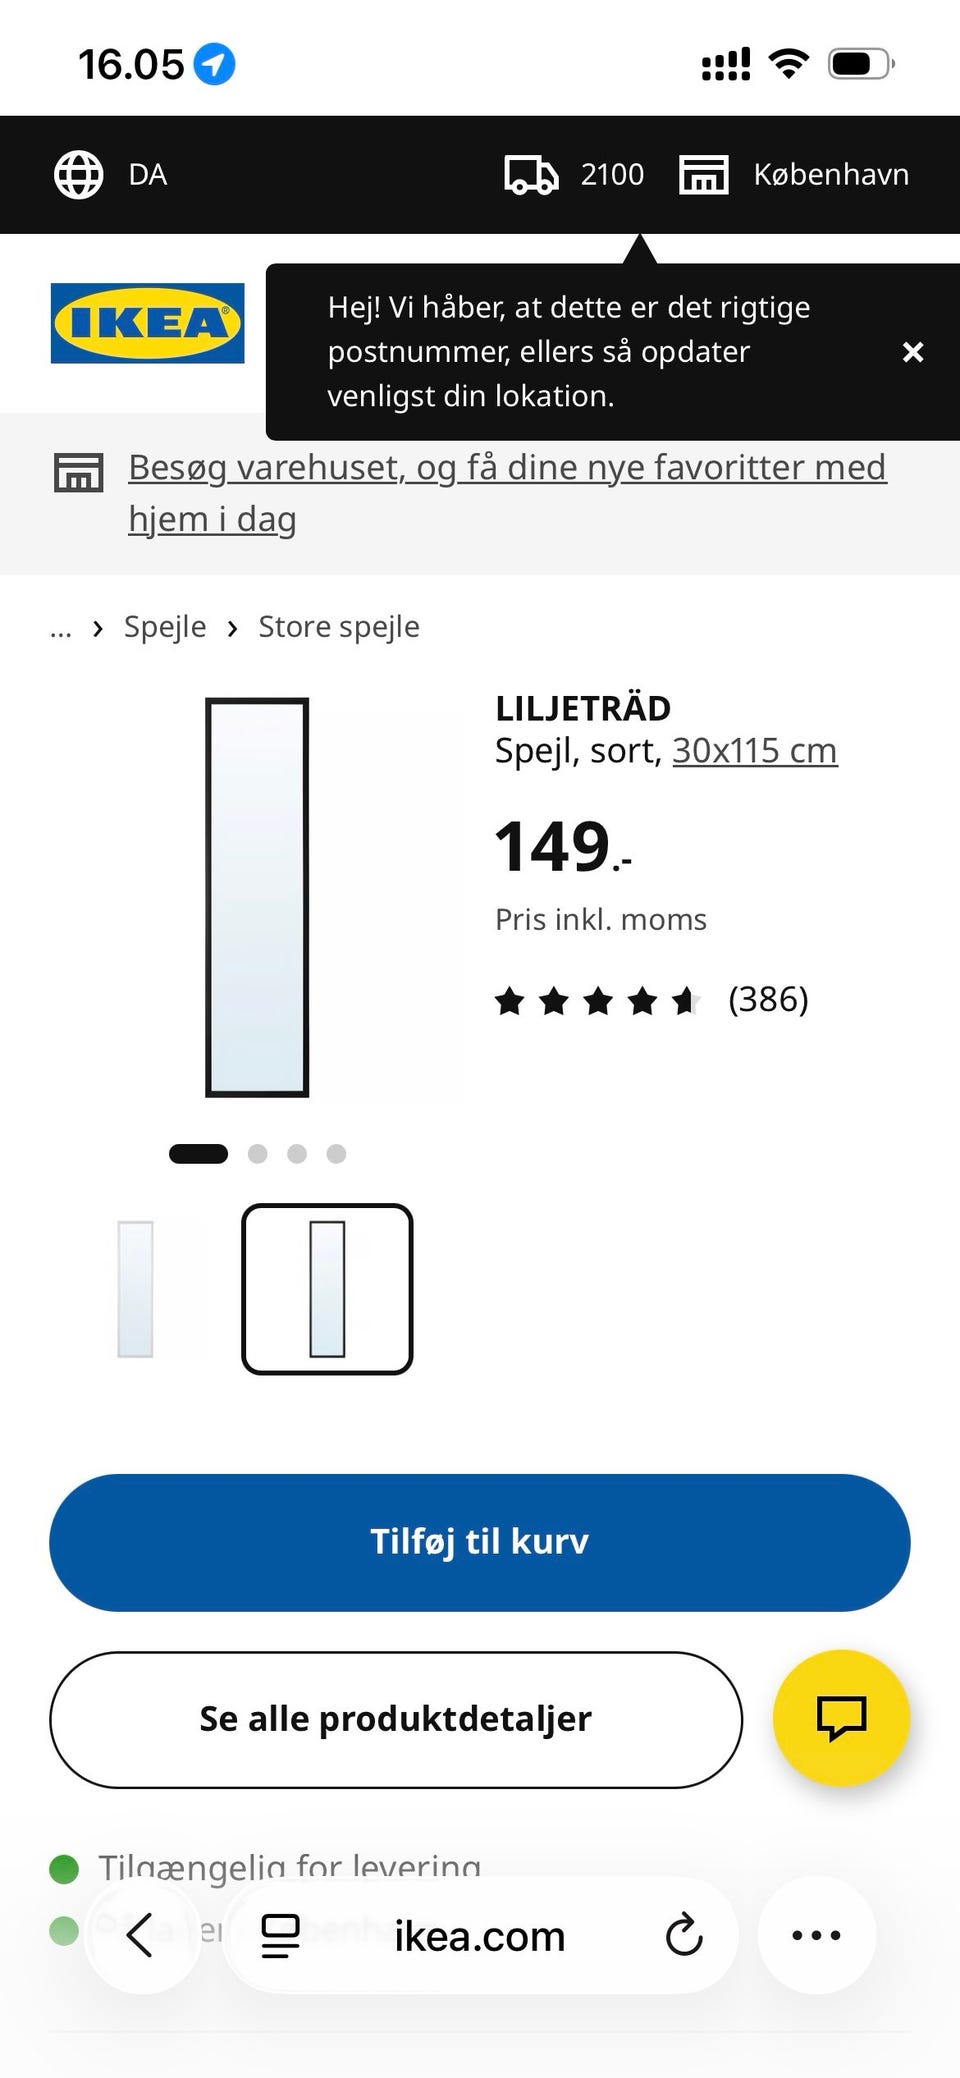The height and width of the screenshot is (2078, 960).
Task: Open the 30x115 cm size link
Action: [x=755, y=750]
